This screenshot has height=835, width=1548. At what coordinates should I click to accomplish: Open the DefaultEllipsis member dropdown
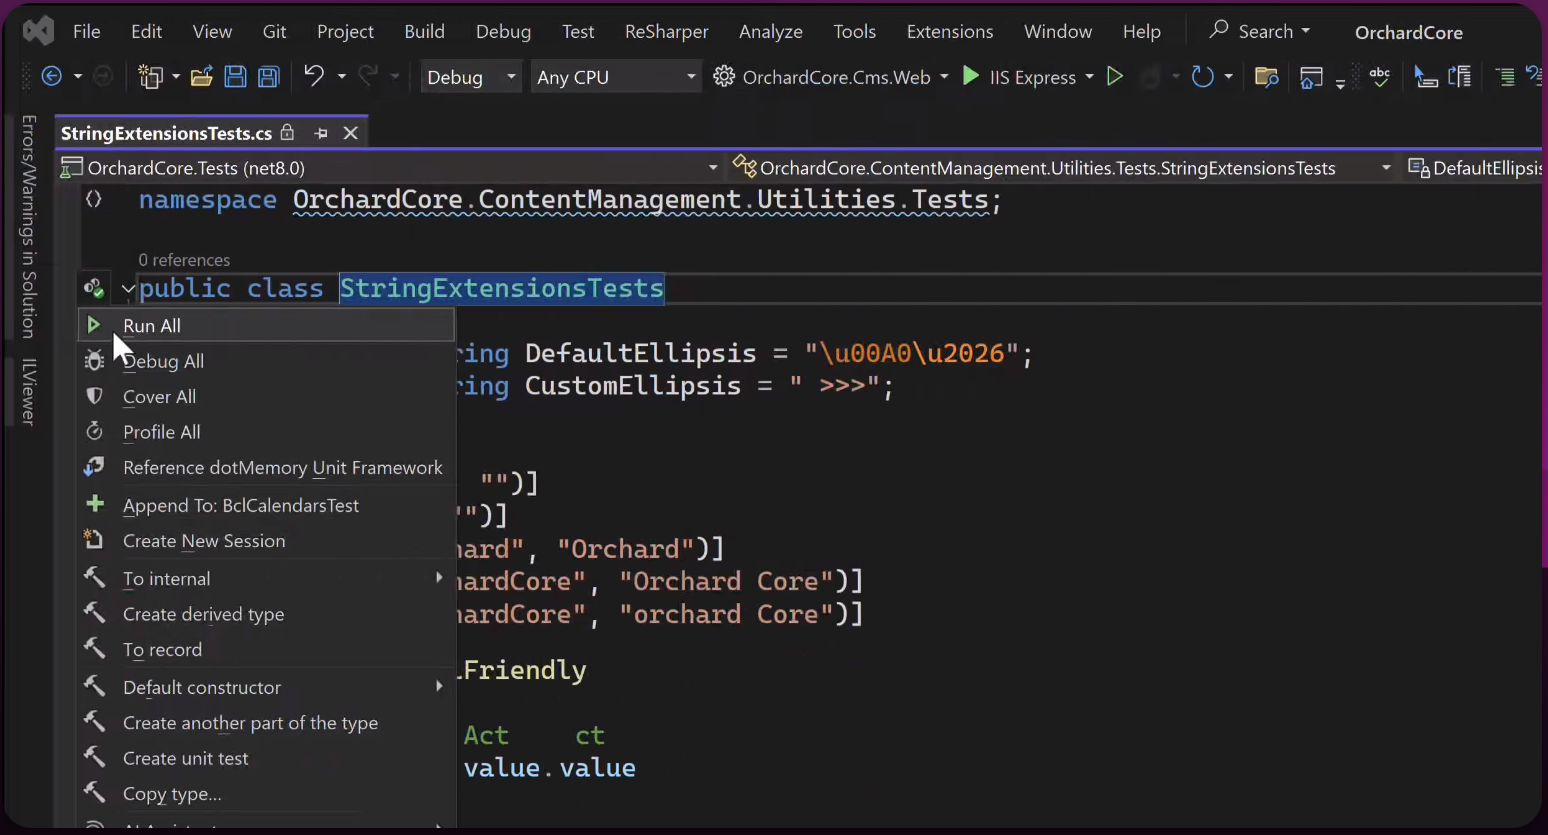click(x=1474, y=168)
